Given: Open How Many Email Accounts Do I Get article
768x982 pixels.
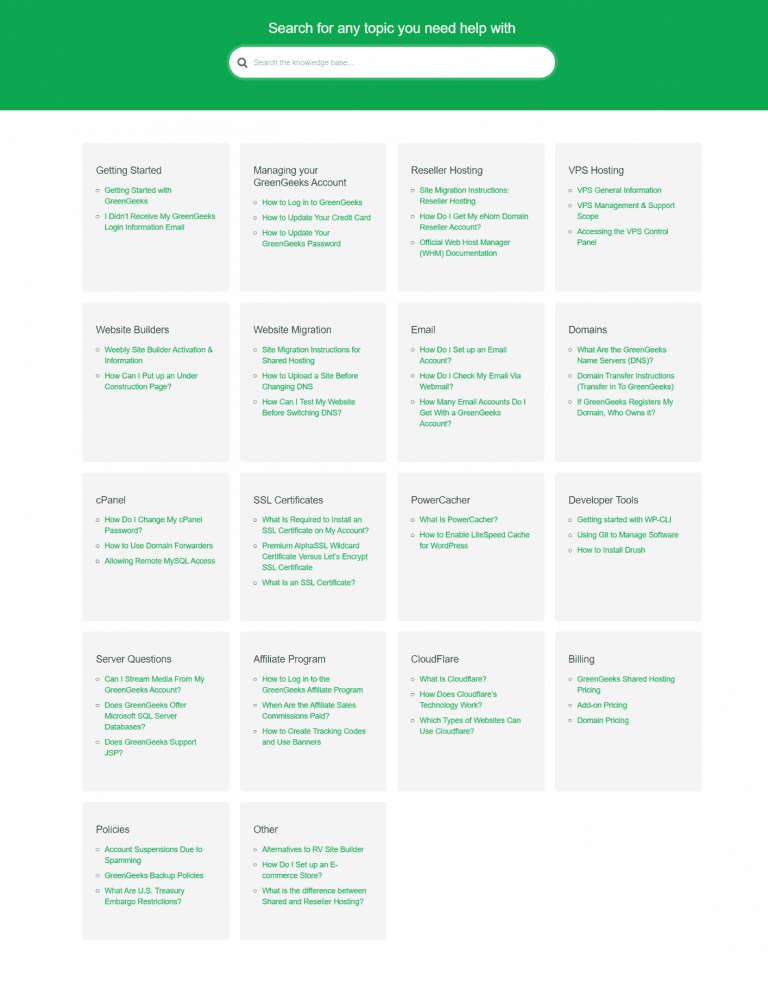Looking at the screenshot, I should tap(472, 413).
